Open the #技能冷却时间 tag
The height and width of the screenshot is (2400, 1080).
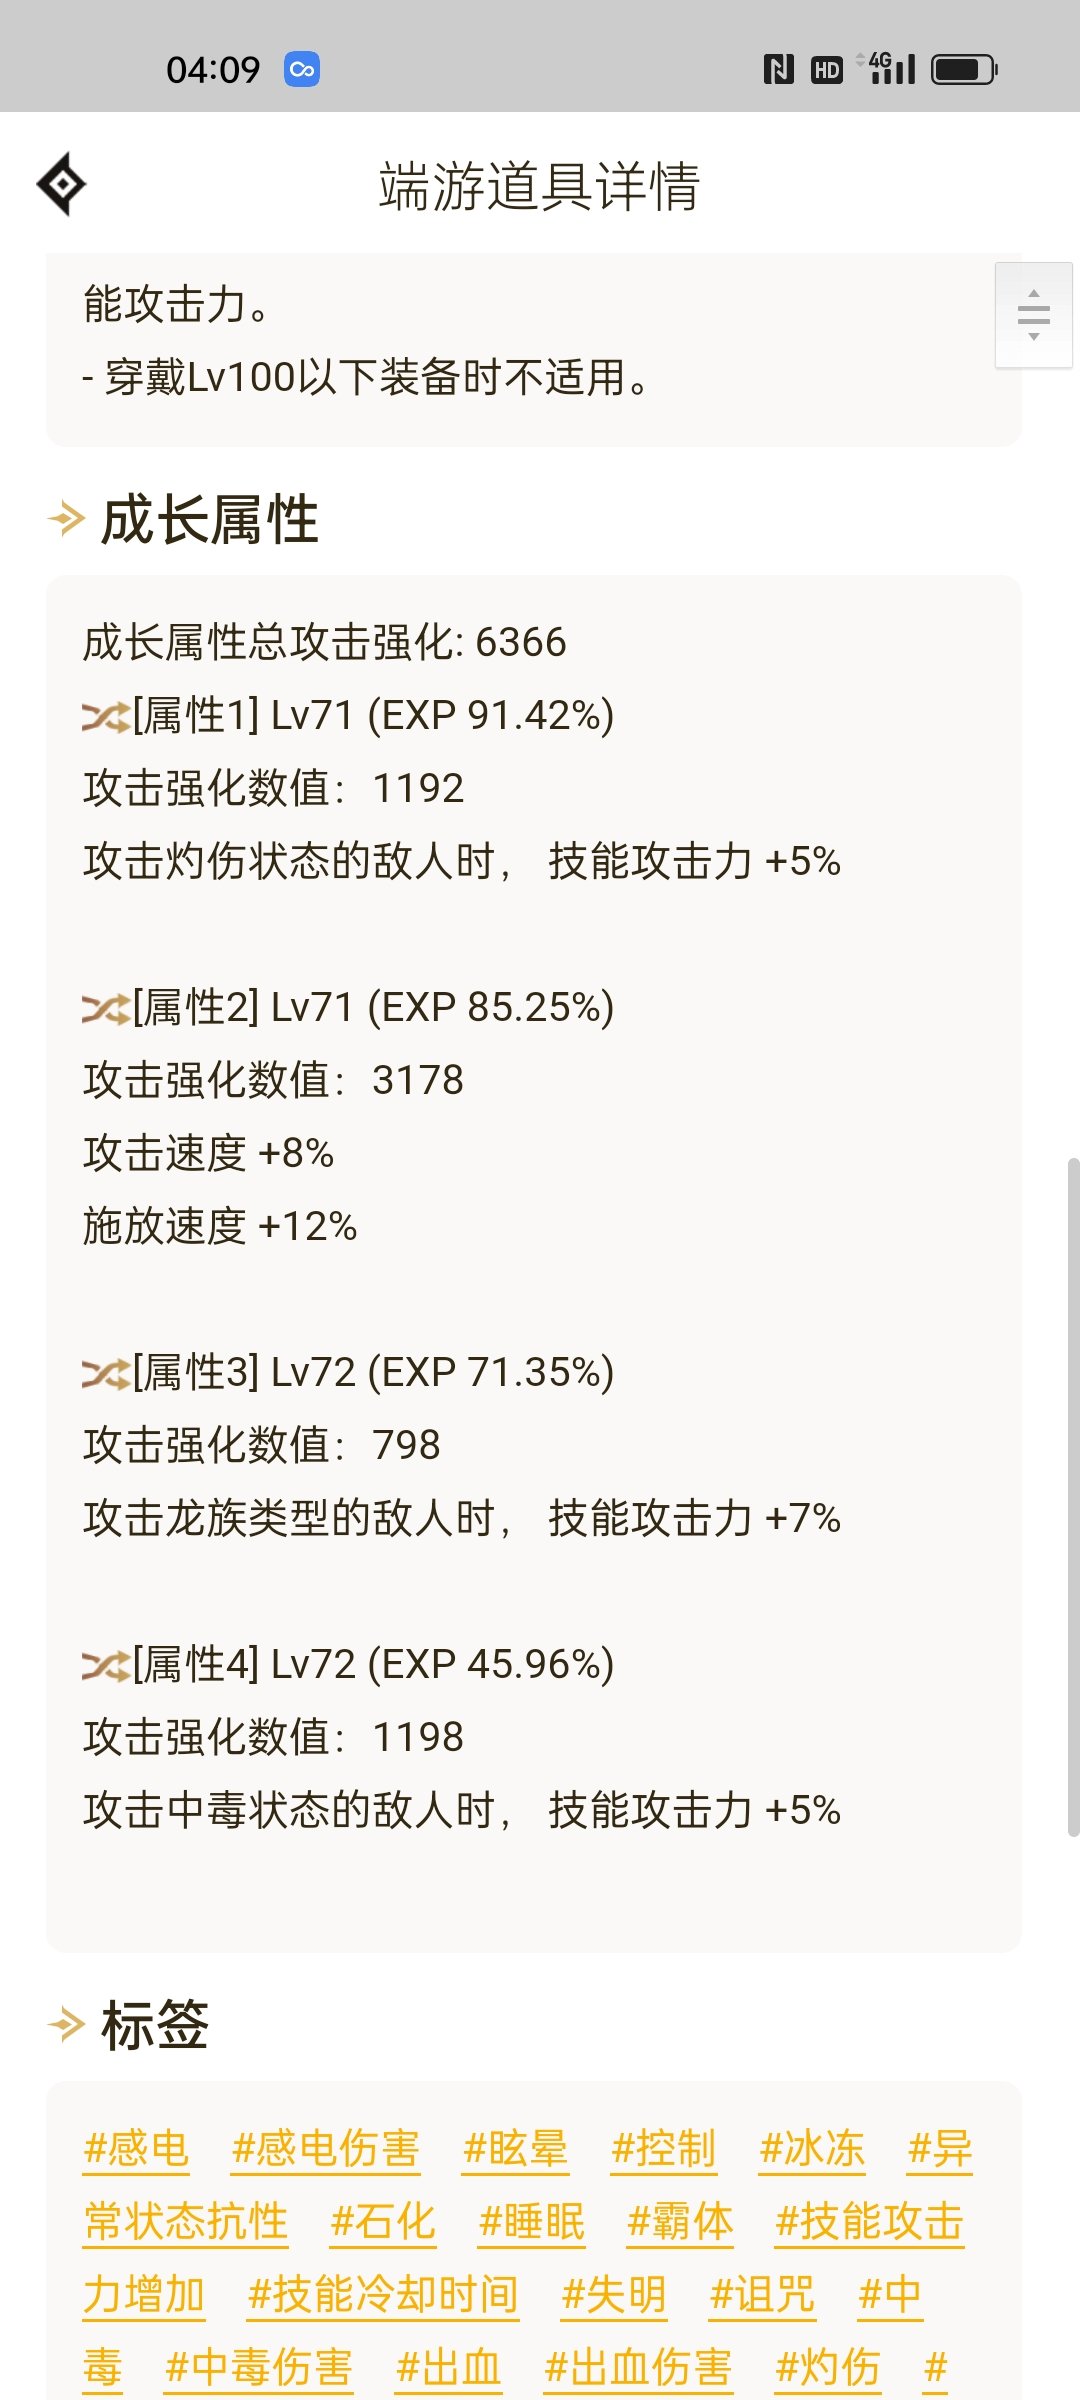pos(384,2295)
